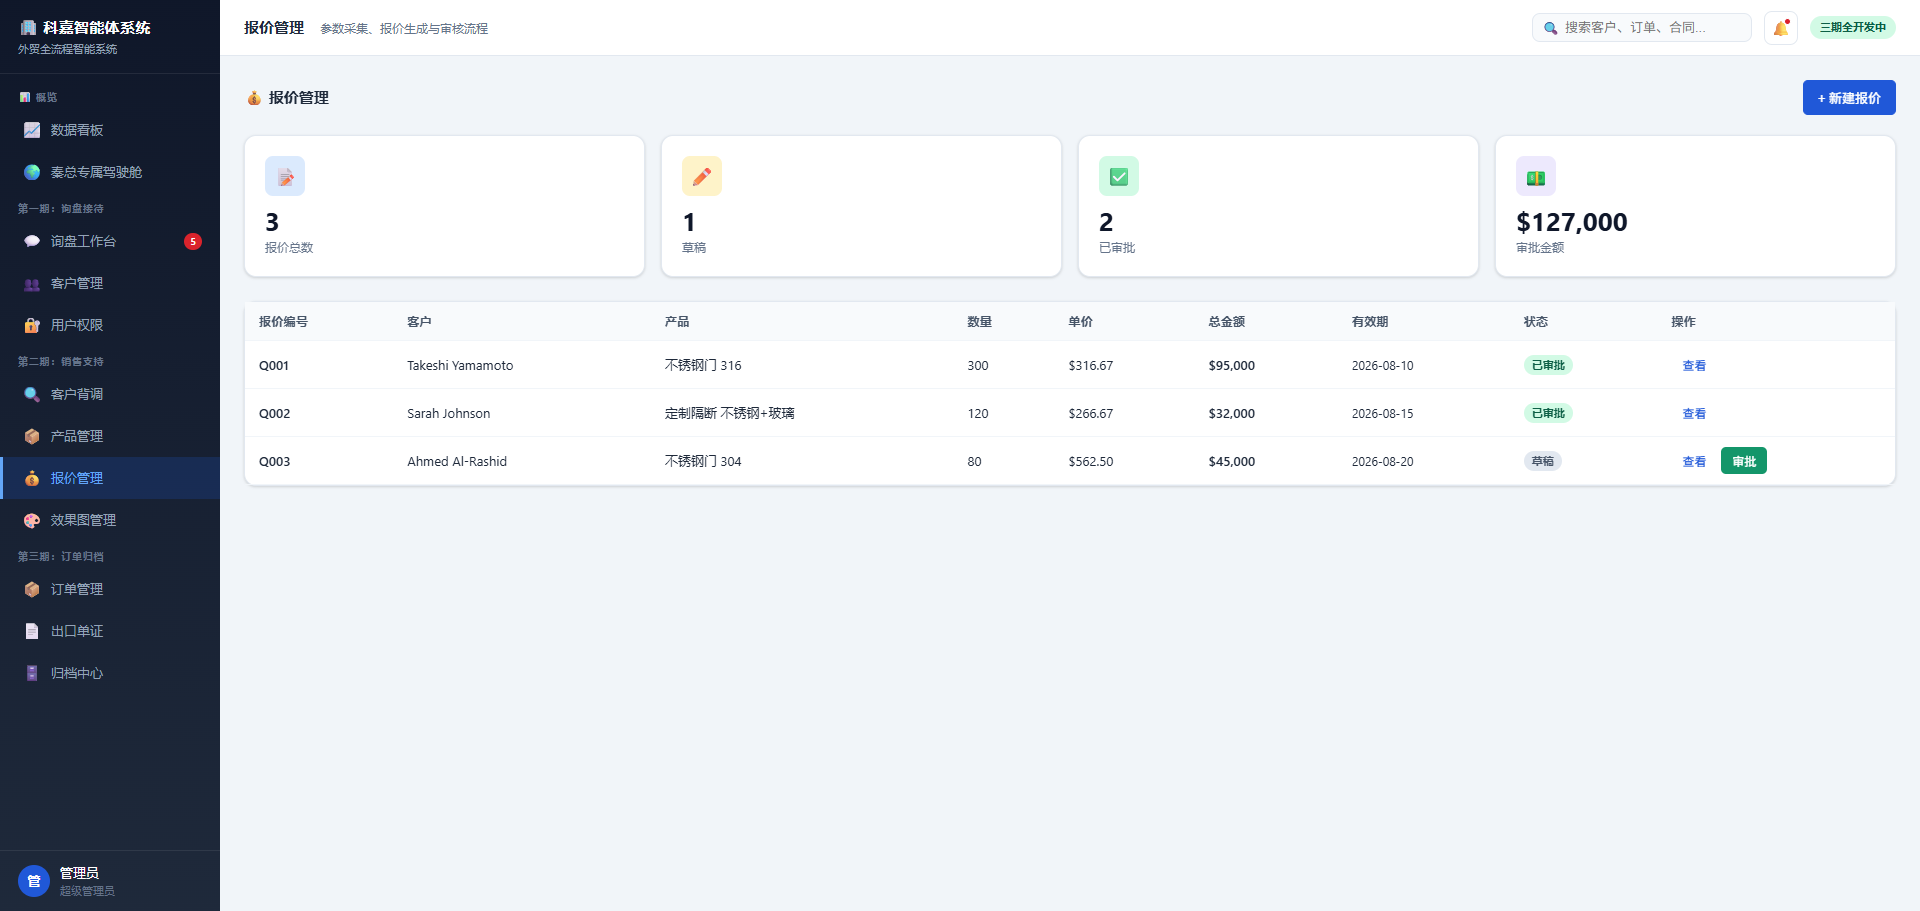Click the 出口单证 document icon
This screenshot has height=911, width=1920.
point(32,631)
